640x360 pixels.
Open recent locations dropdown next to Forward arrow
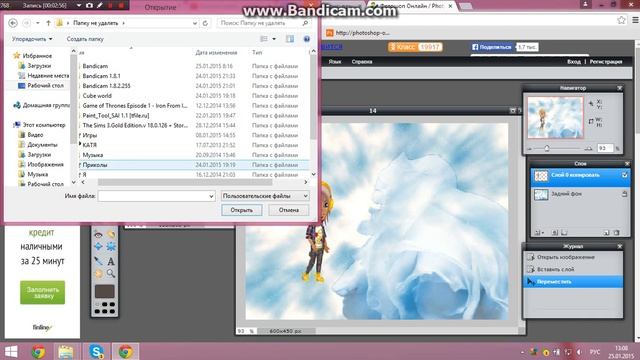pos(38,23)
